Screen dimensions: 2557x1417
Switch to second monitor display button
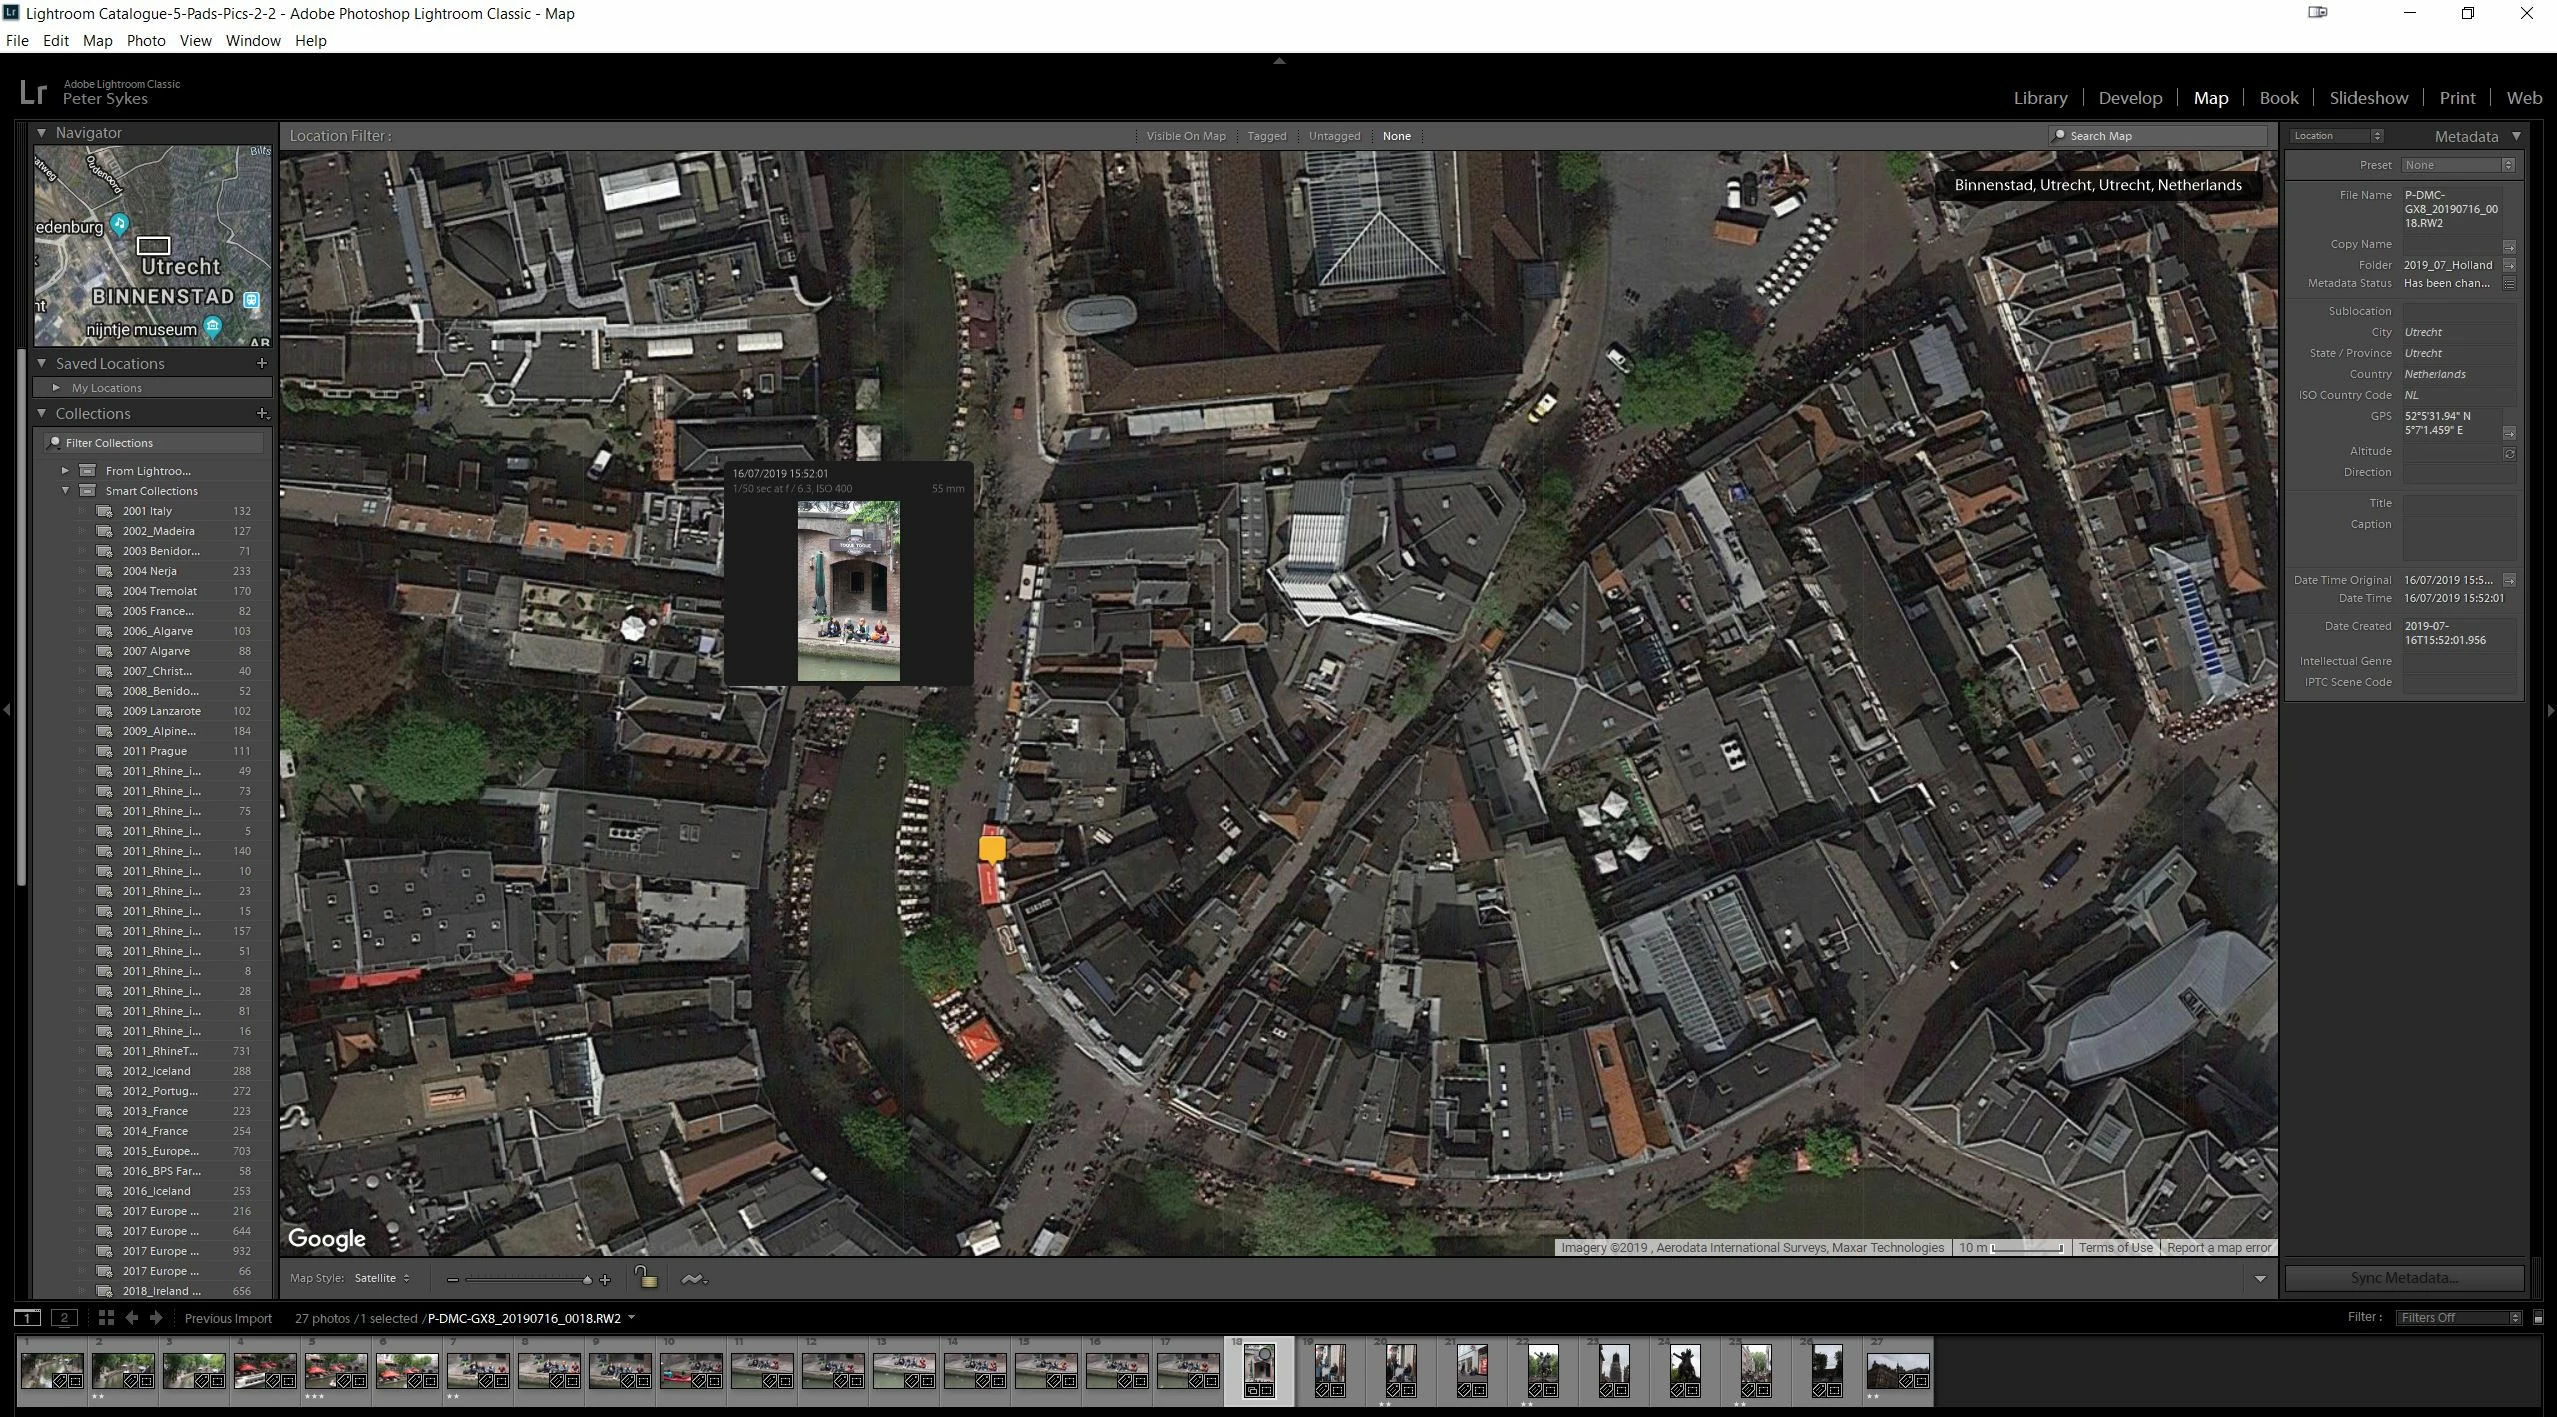coord(64,1318)
